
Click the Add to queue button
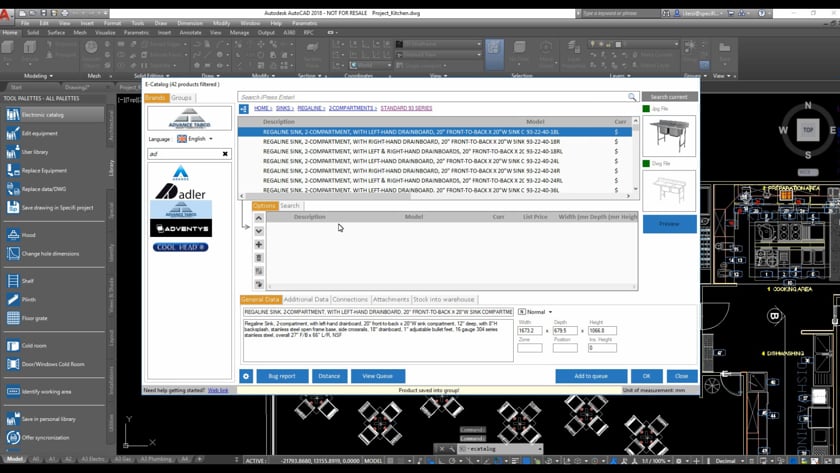point(591,376)
